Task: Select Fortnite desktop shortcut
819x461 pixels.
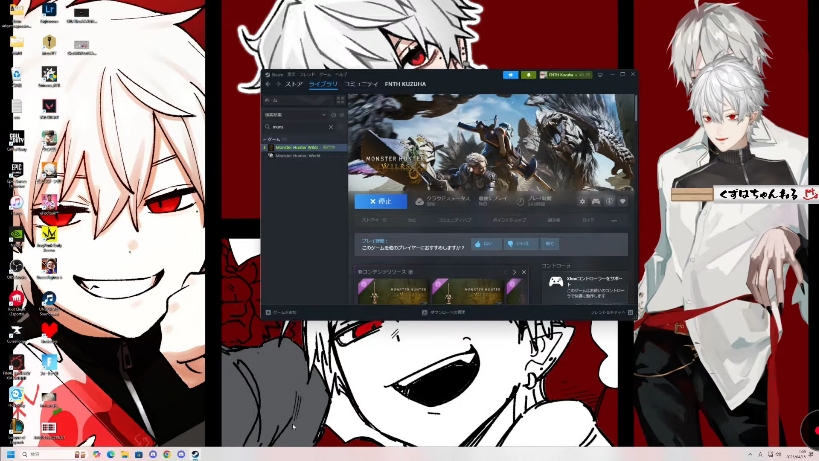Action: click(x=49, y=364)
